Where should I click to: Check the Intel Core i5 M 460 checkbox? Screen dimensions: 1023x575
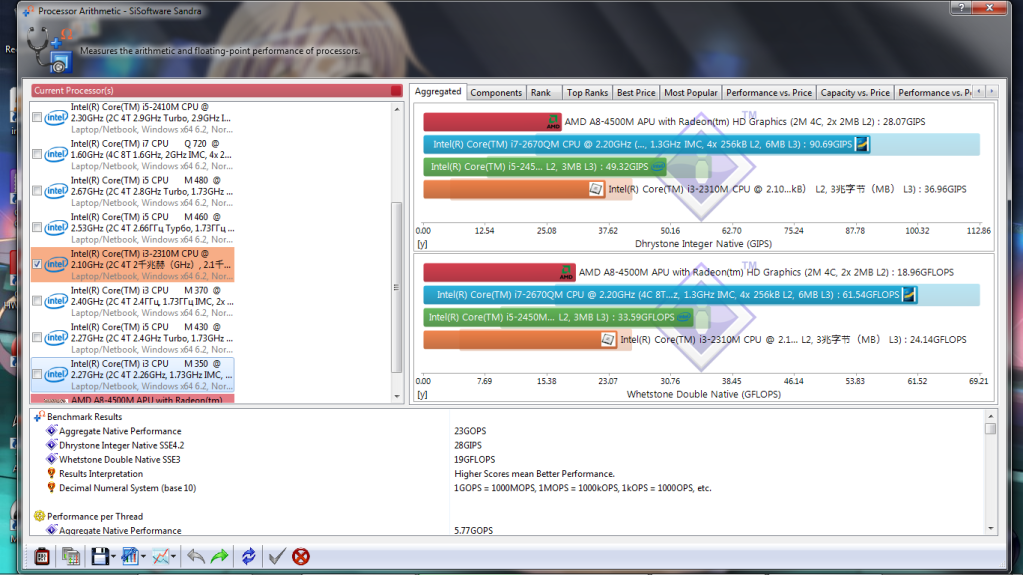[x=37, y=227]
